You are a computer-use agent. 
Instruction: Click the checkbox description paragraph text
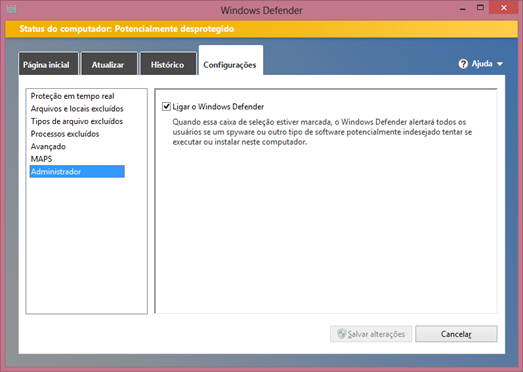coord(322,132)
